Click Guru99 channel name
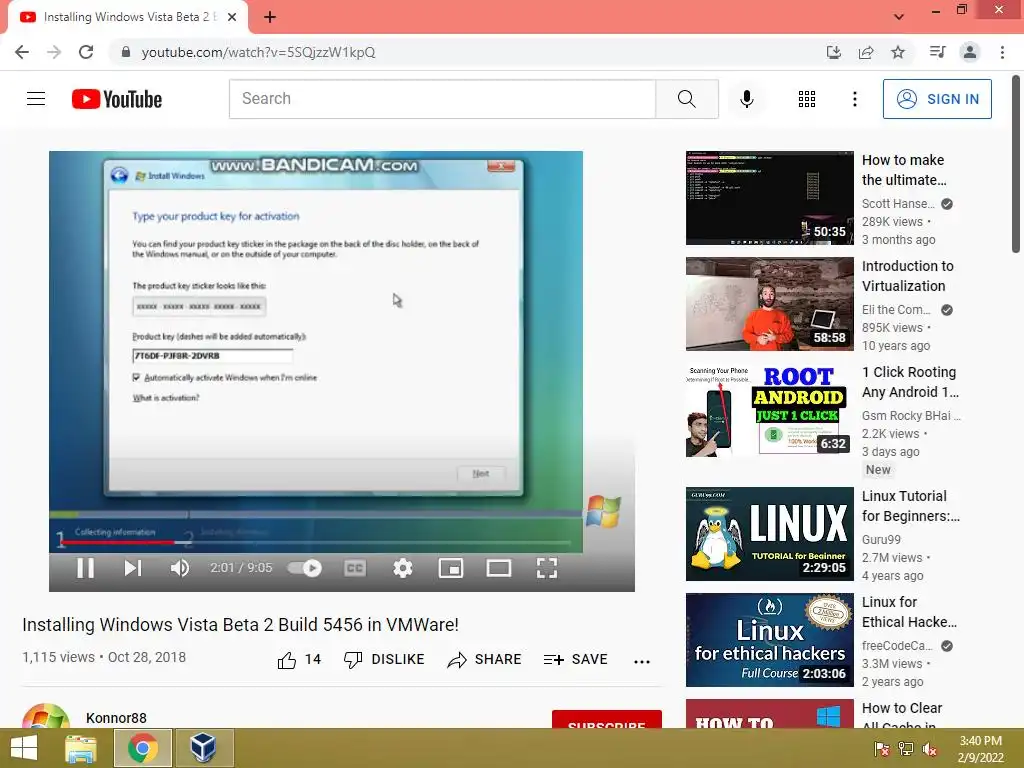The width and height of the screenshot is (1024, 768). point(881,539)
